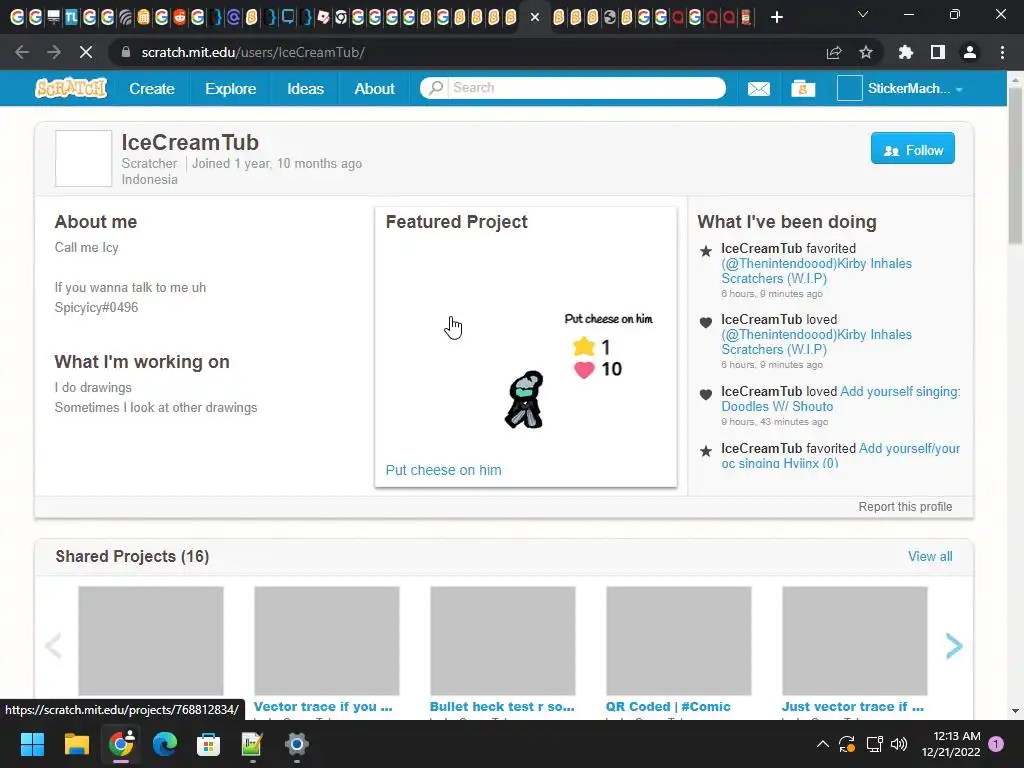Viewport: 1024px width, 768px height.
Task: Open the My Stuff folder icon
Action: pyautogui.click(x=803, y=88)
